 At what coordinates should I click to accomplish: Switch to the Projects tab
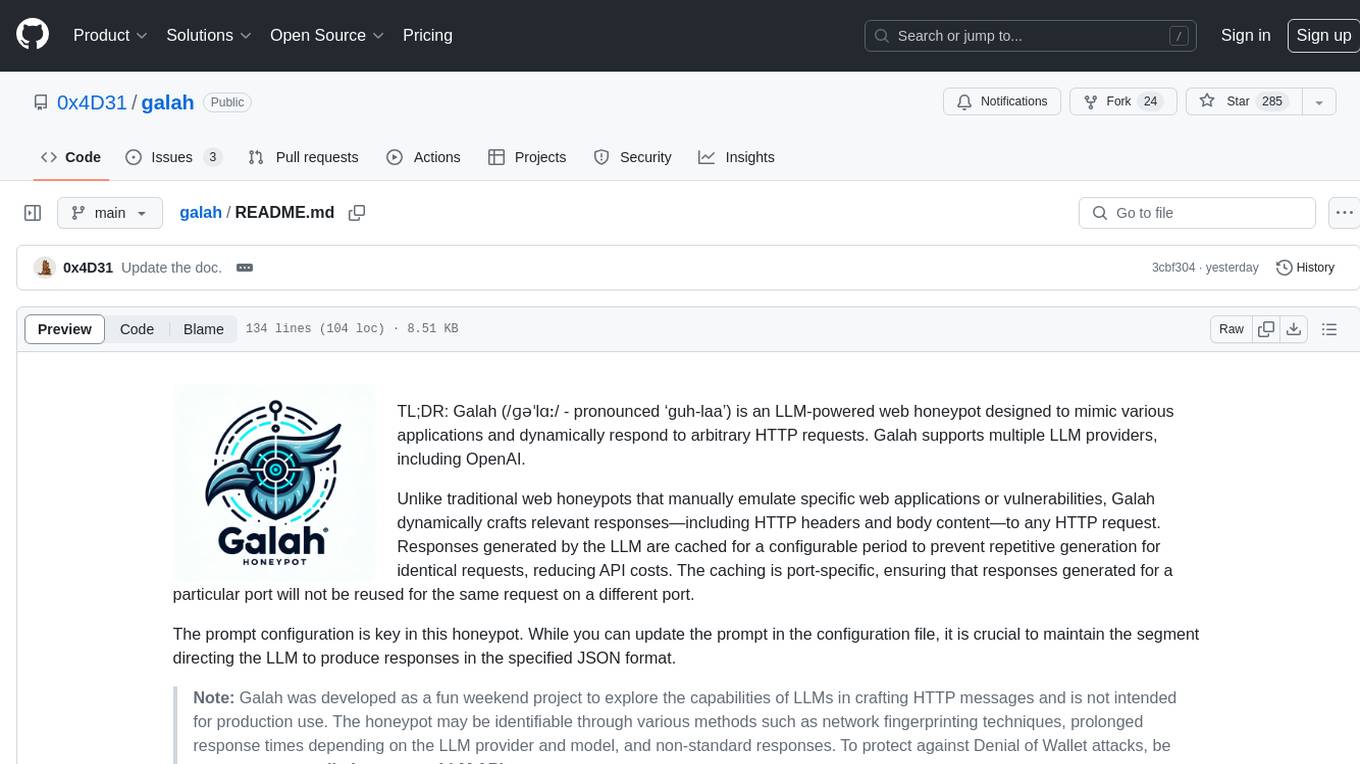click(x=527, y=157)
